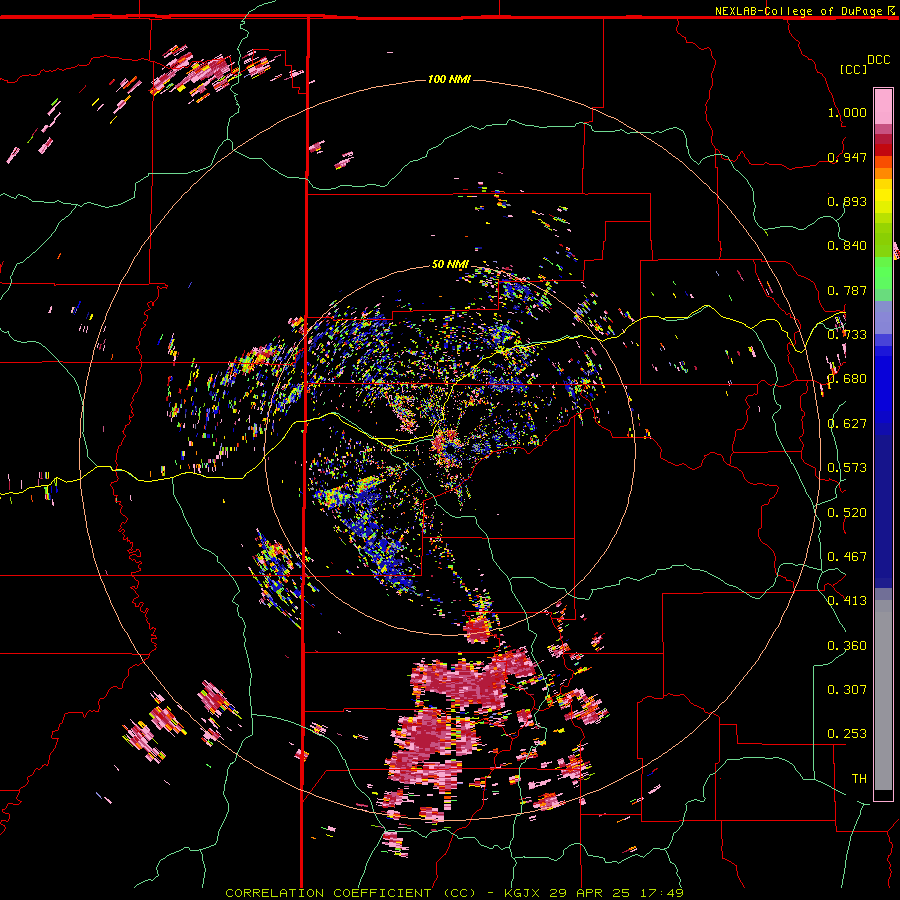Click the [CC] units label above scale
Image resolution: width=900 pixels, height=900 pixels.
pos(853,69)
